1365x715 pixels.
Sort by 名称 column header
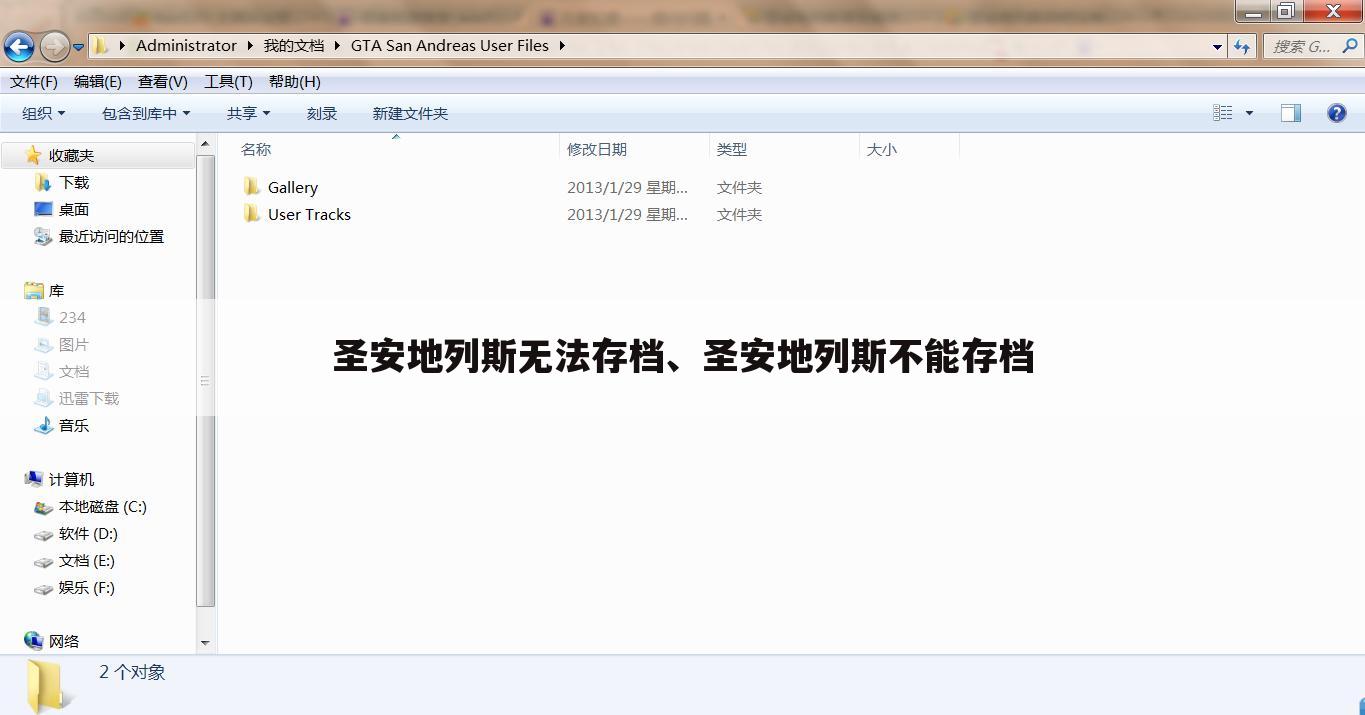(x=256, y=149)
